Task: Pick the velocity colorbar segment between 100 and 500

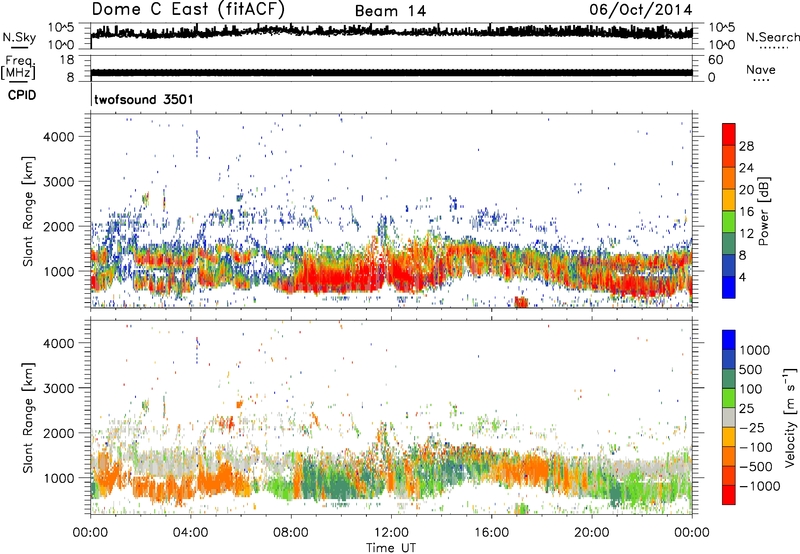Action: 729,379
